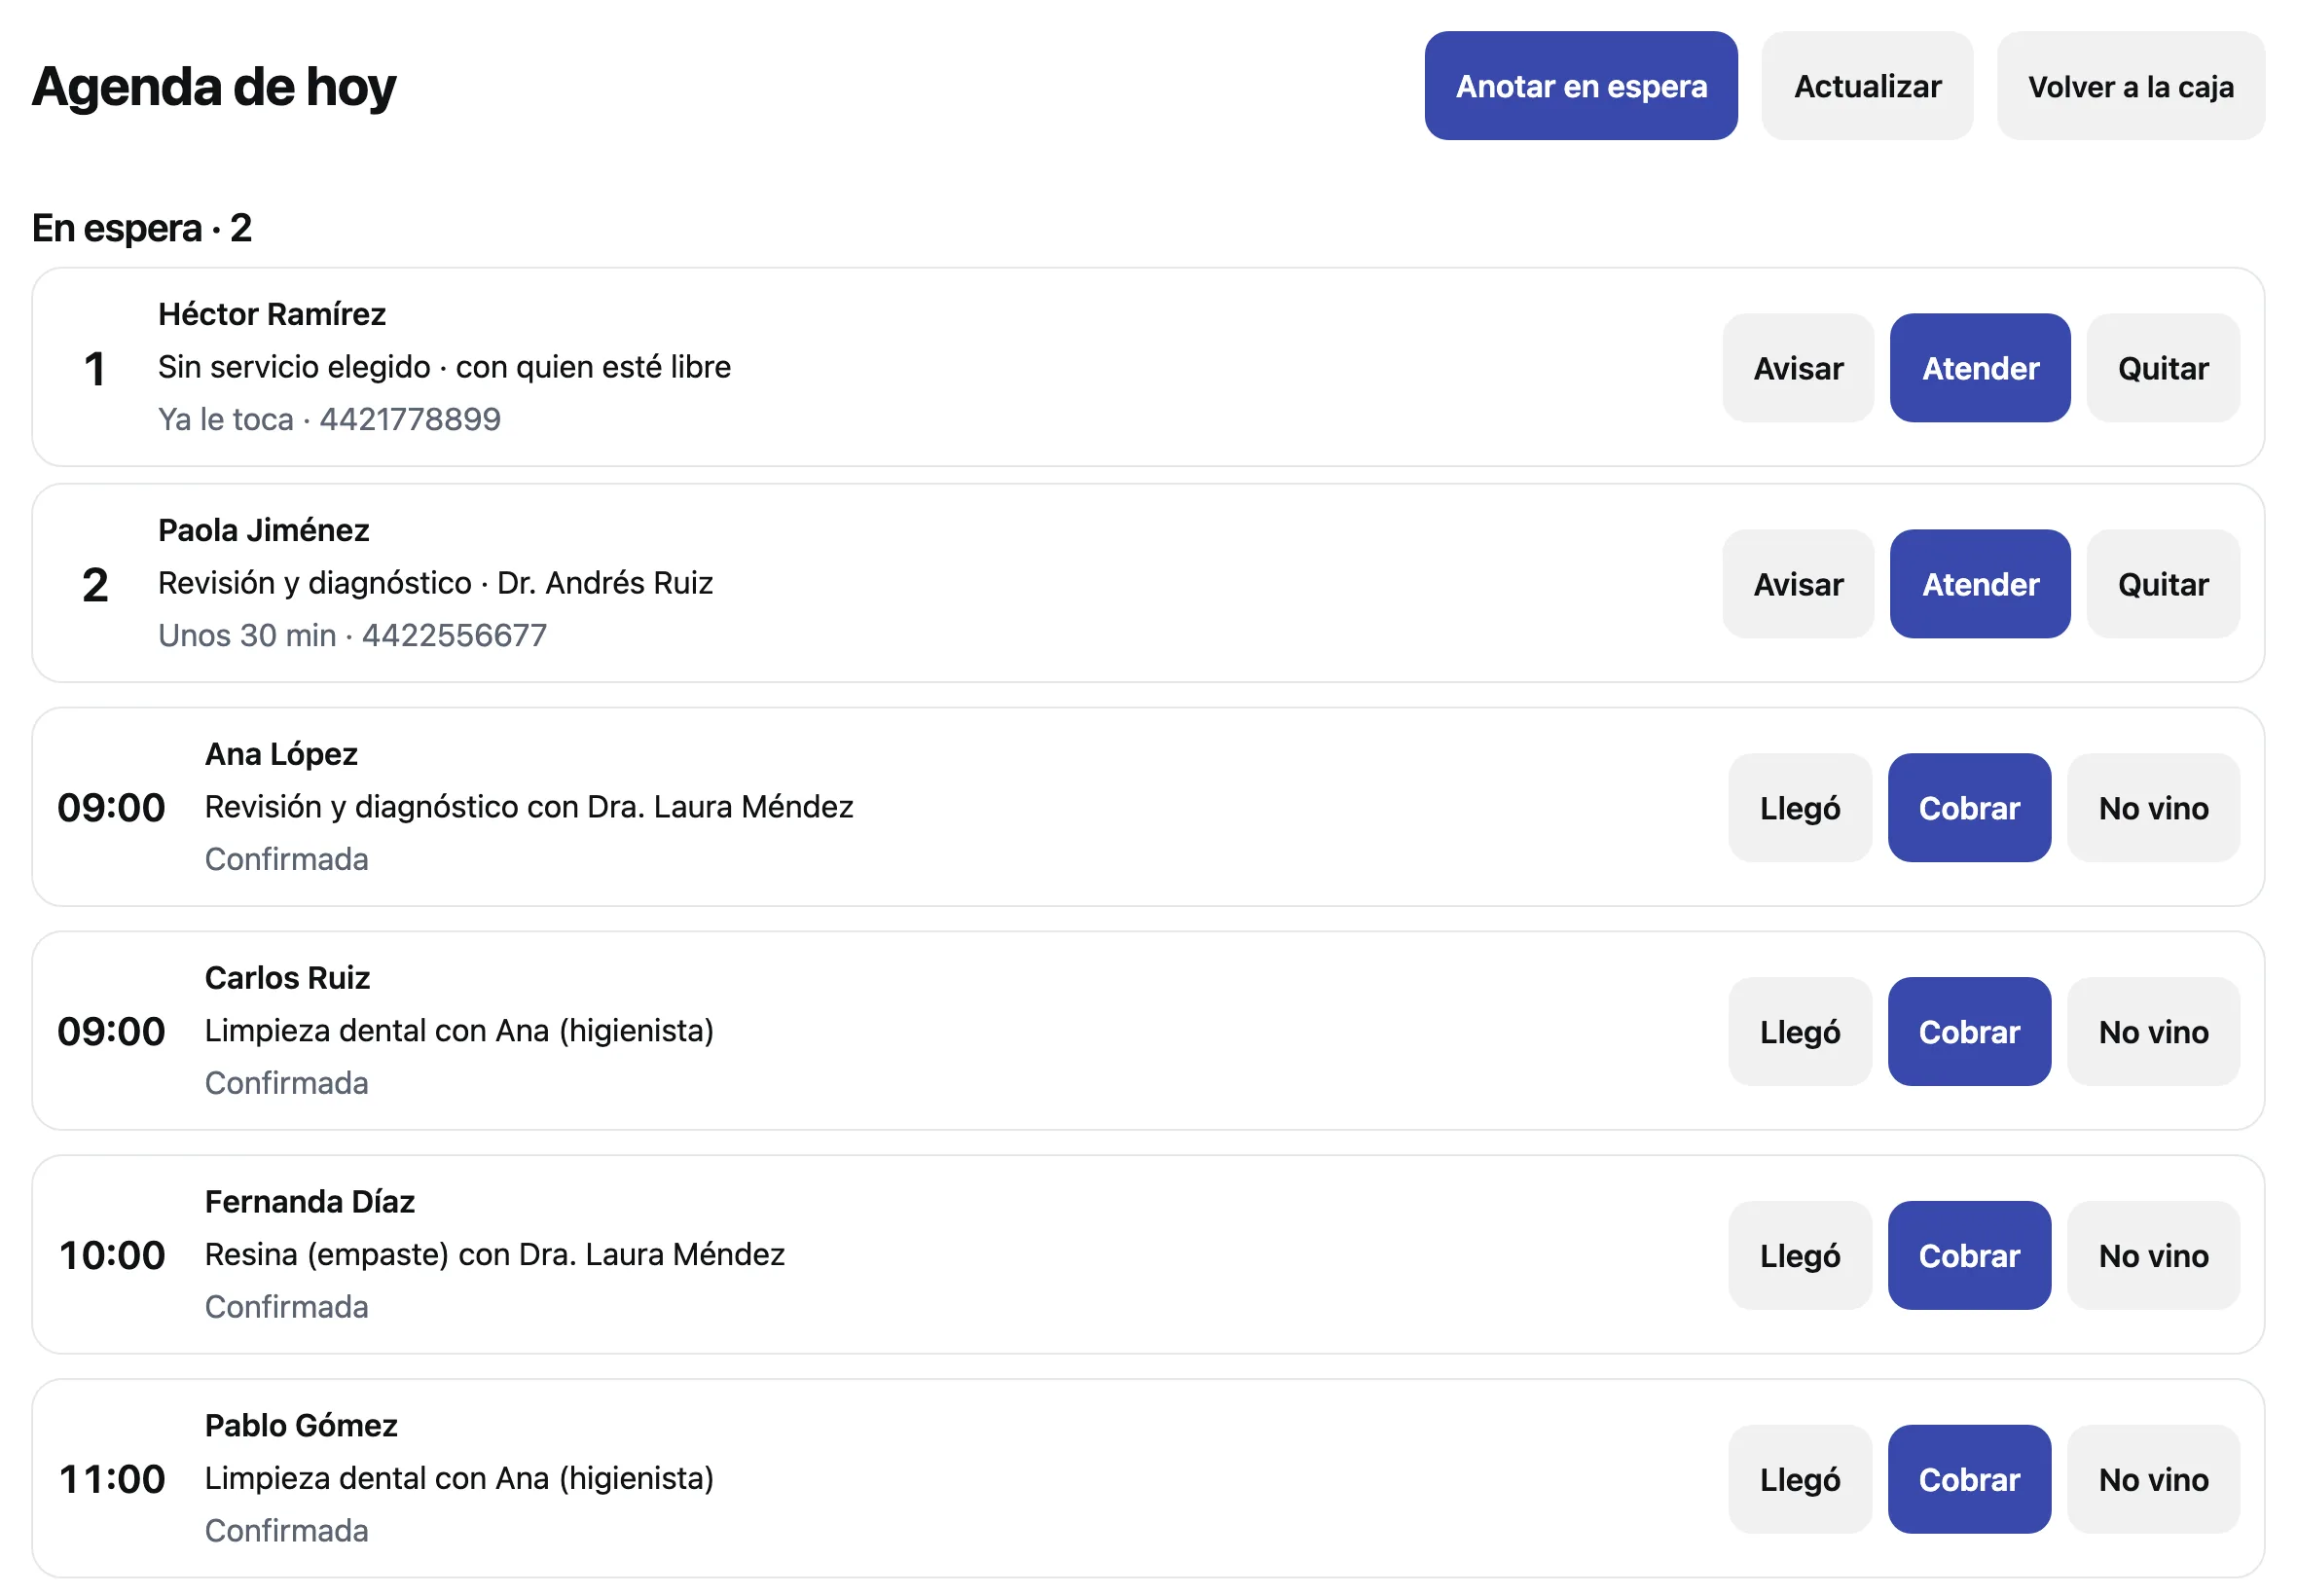Click Pablo Gómez's 'Limpieza dental con Ana' line
The width and height of the screenshot is (2297, 1596).
click(459, 1479)
